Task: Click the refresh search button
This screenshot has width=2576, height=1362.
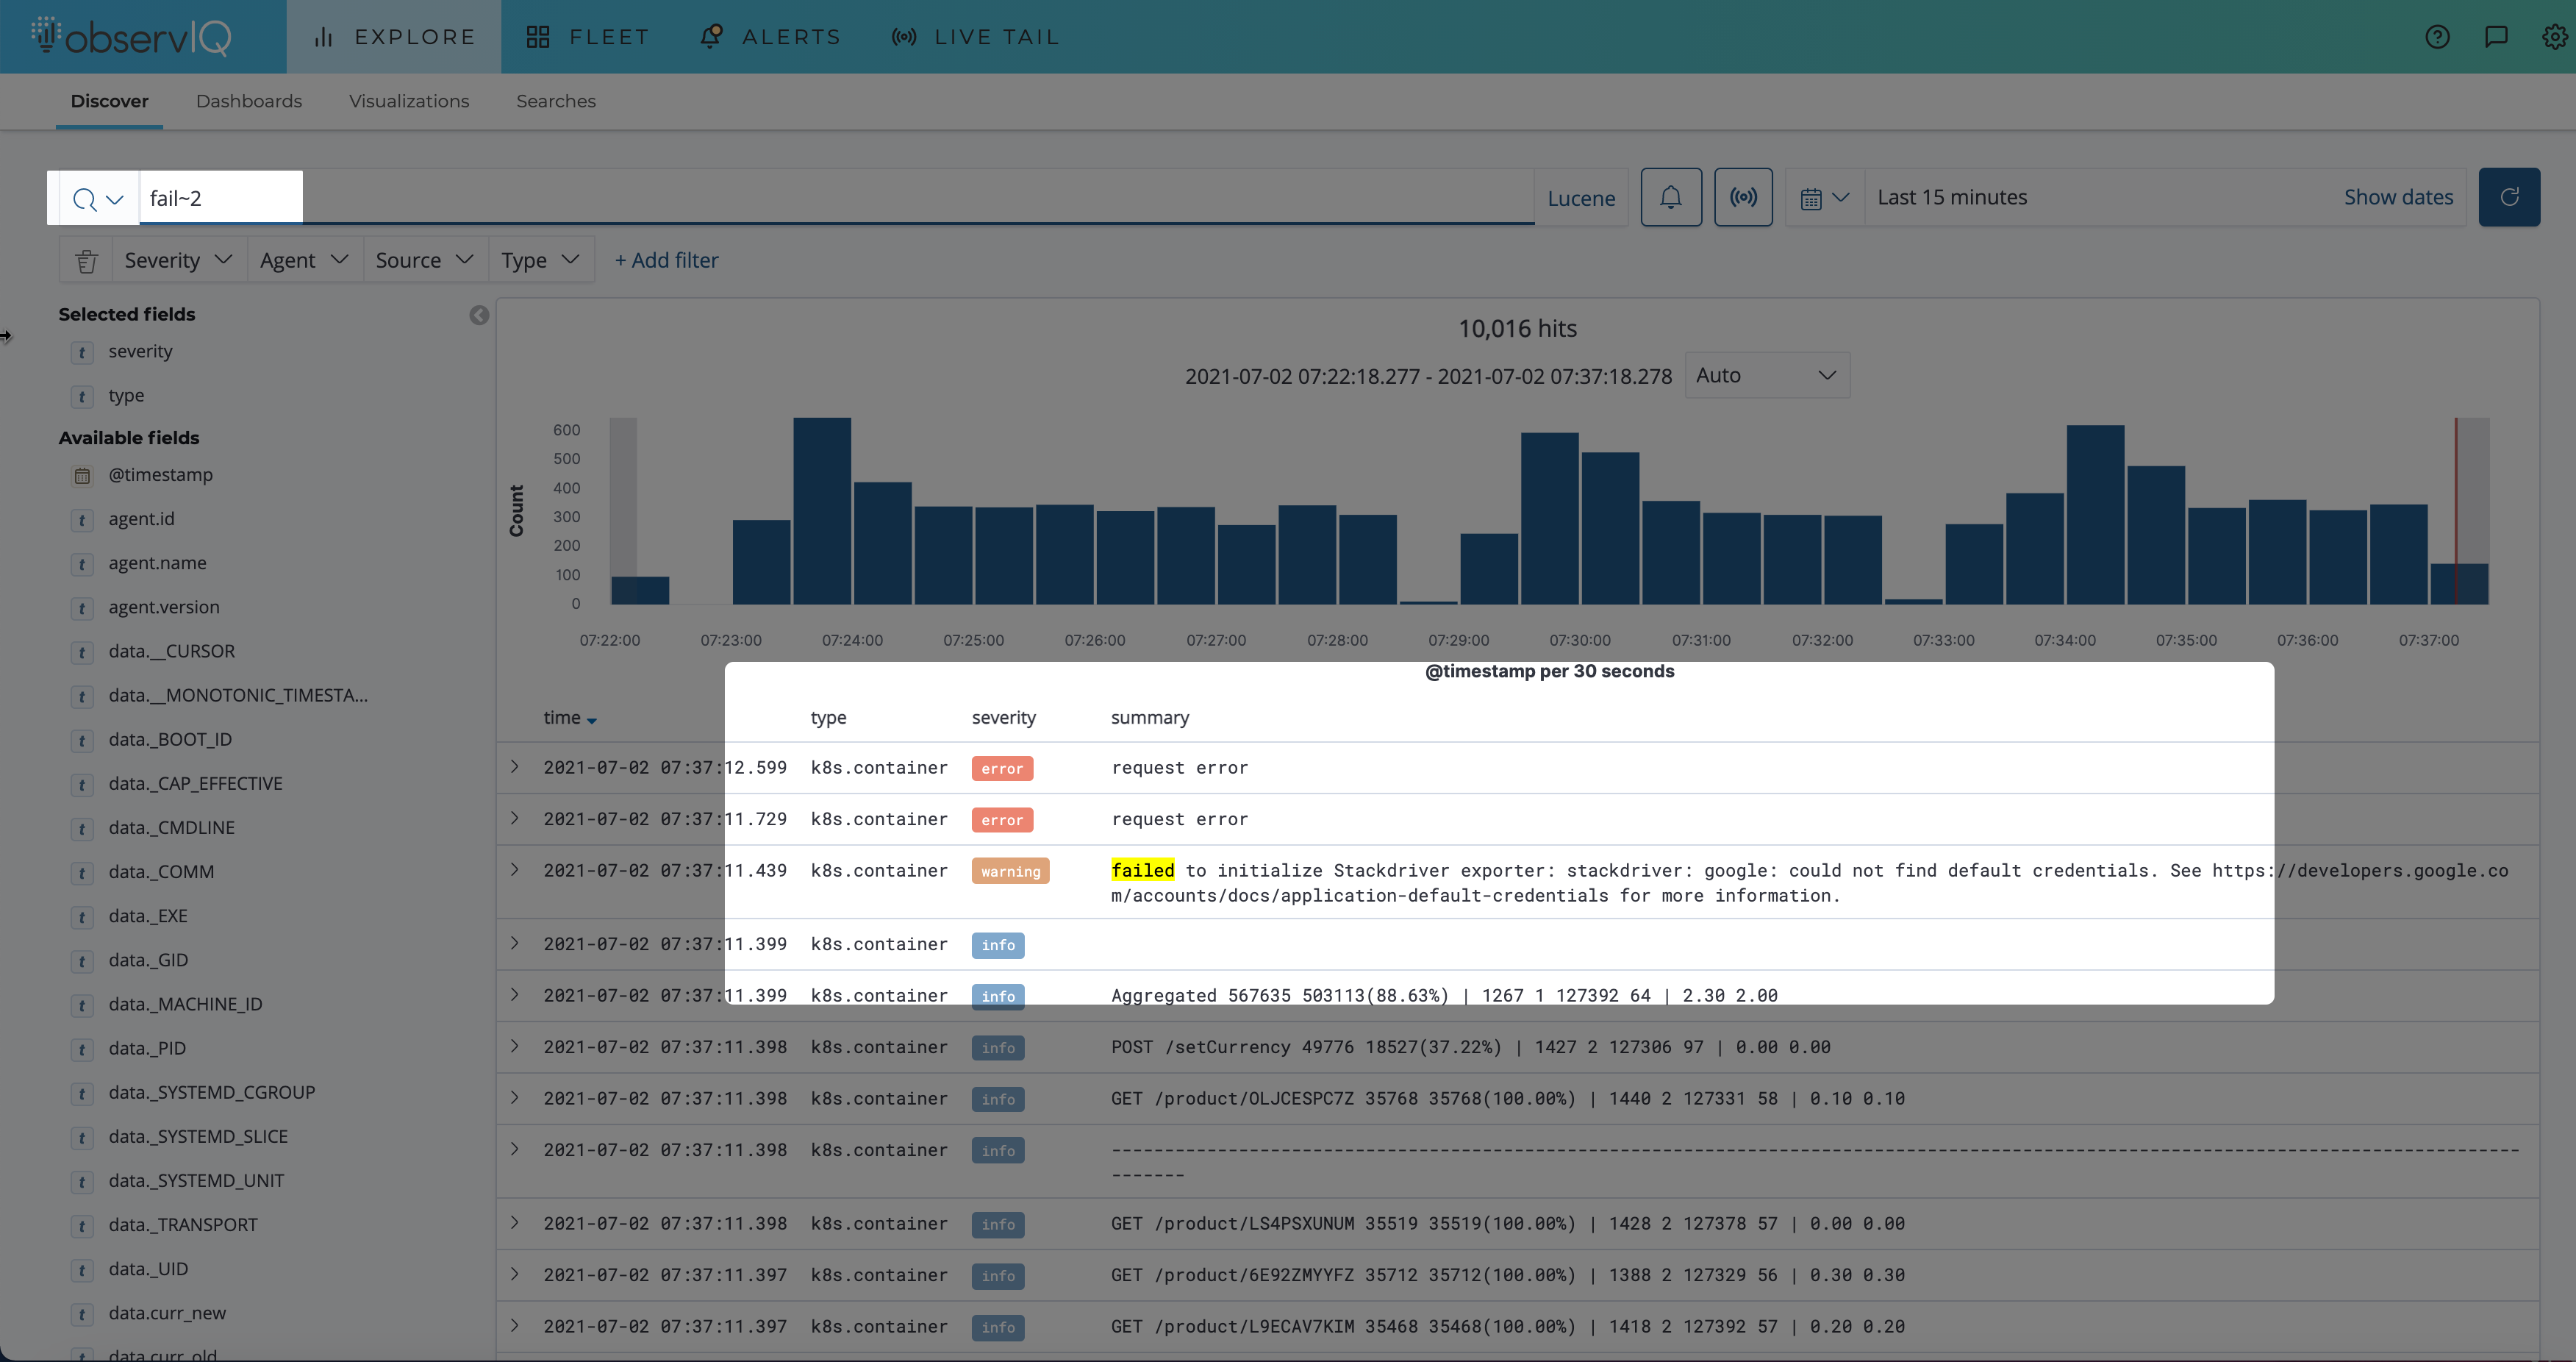Action: (x=2508, y=197)
